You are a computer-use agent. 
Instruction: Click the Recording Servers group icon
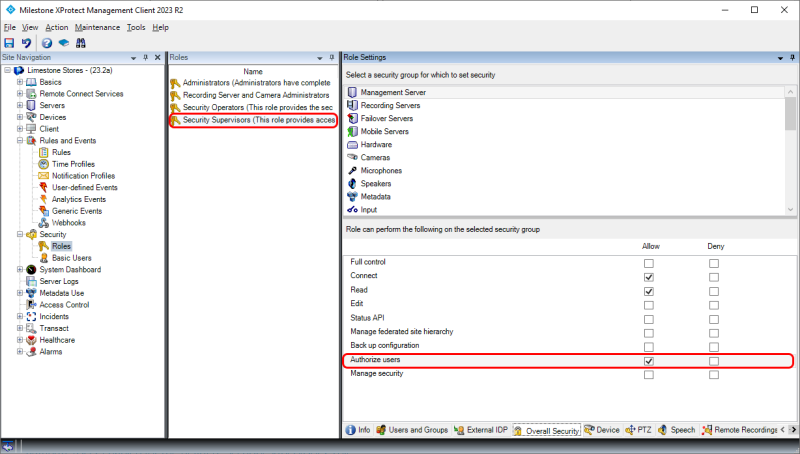[352, 105]
